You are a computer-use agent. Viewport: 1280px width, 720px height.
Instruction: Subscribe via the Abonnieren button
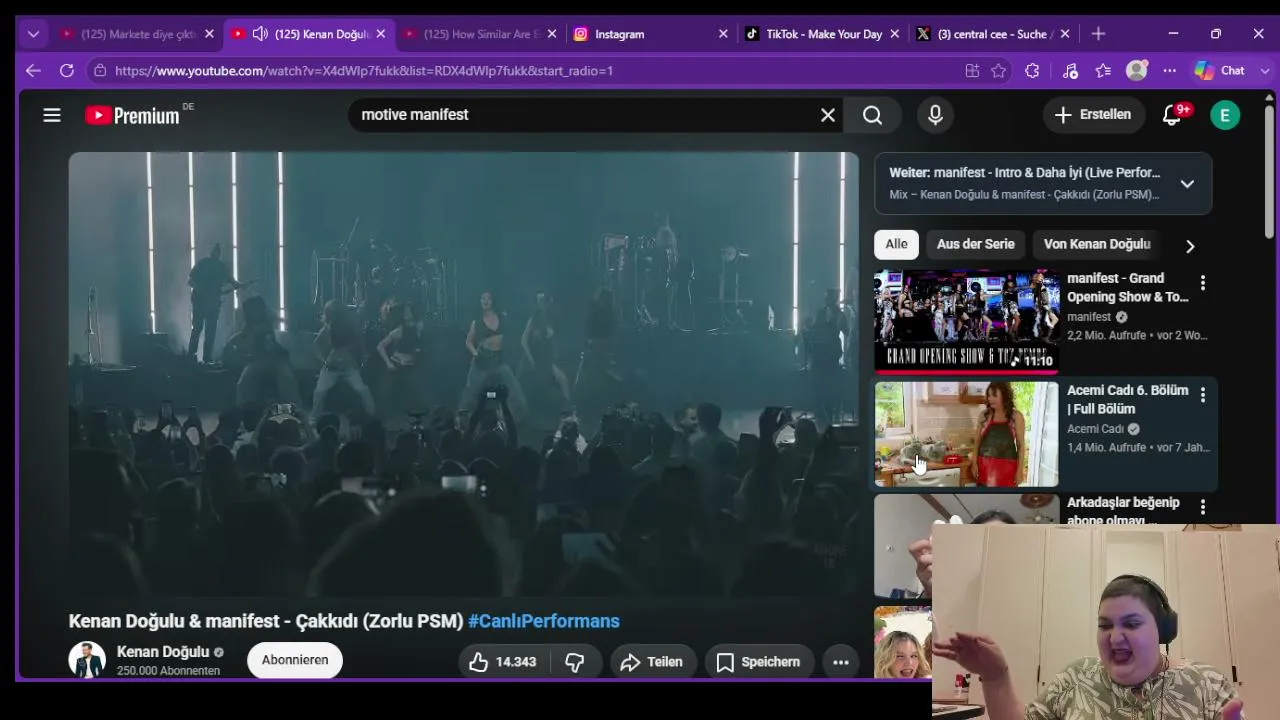click(x=295, y=660)
